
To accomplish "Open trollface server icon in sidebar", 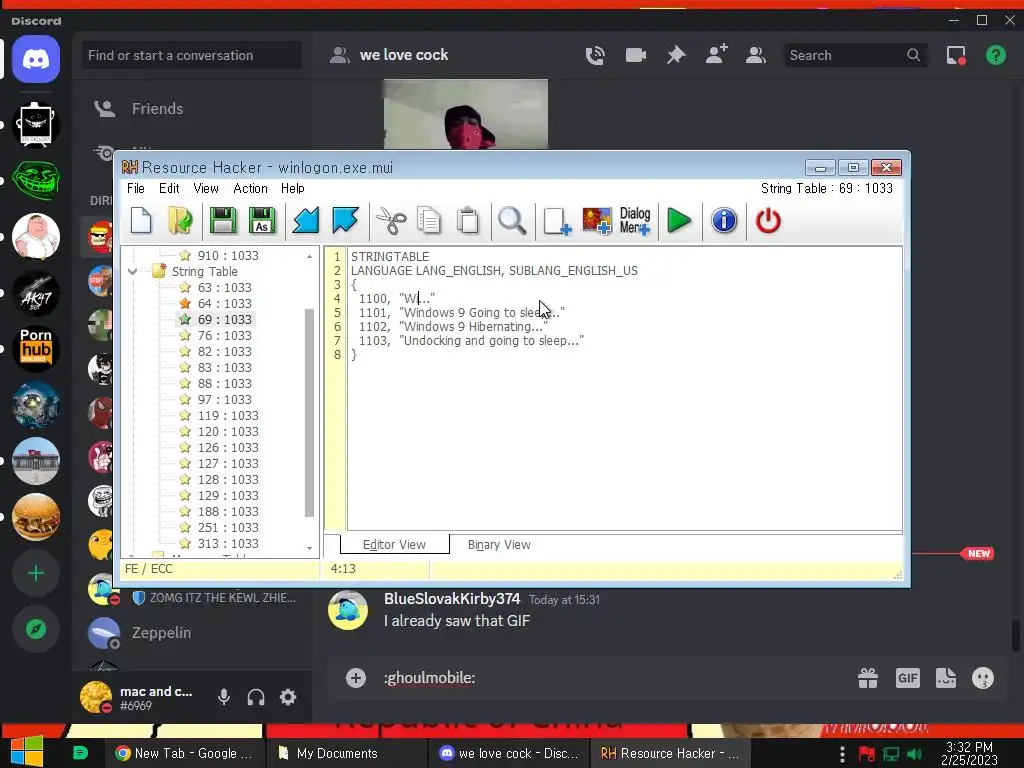I will click(36, 180).
